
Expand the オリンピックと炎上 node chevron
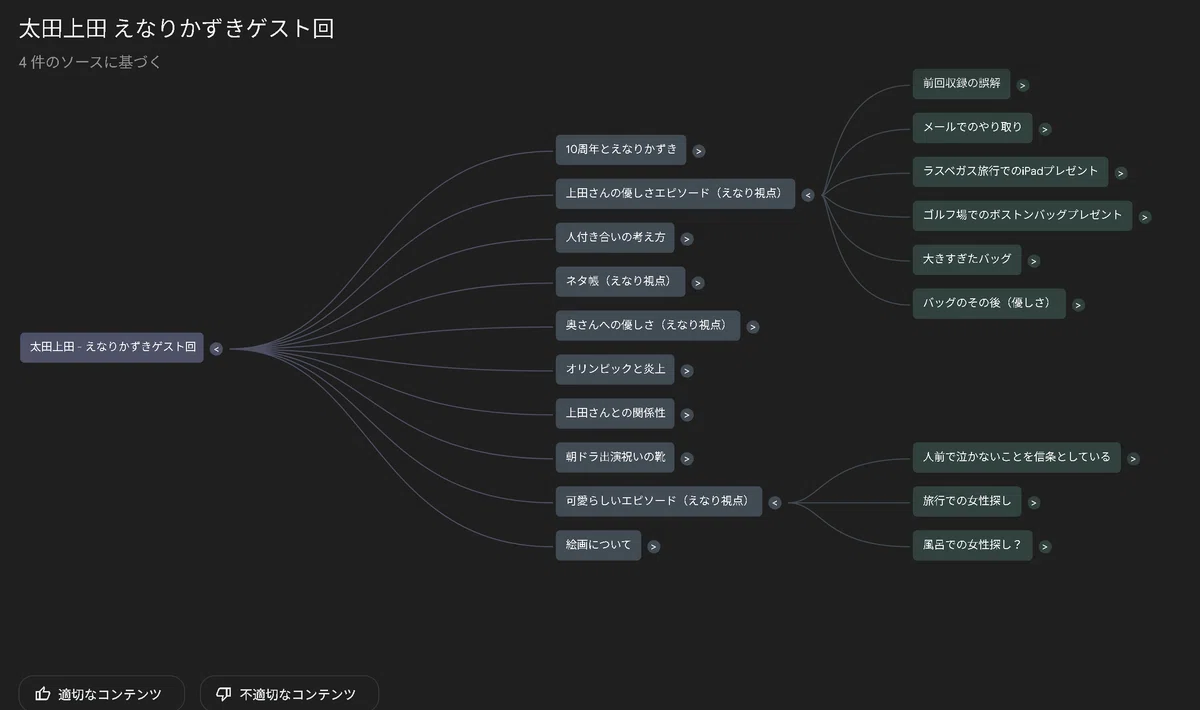tap(687, 371)
